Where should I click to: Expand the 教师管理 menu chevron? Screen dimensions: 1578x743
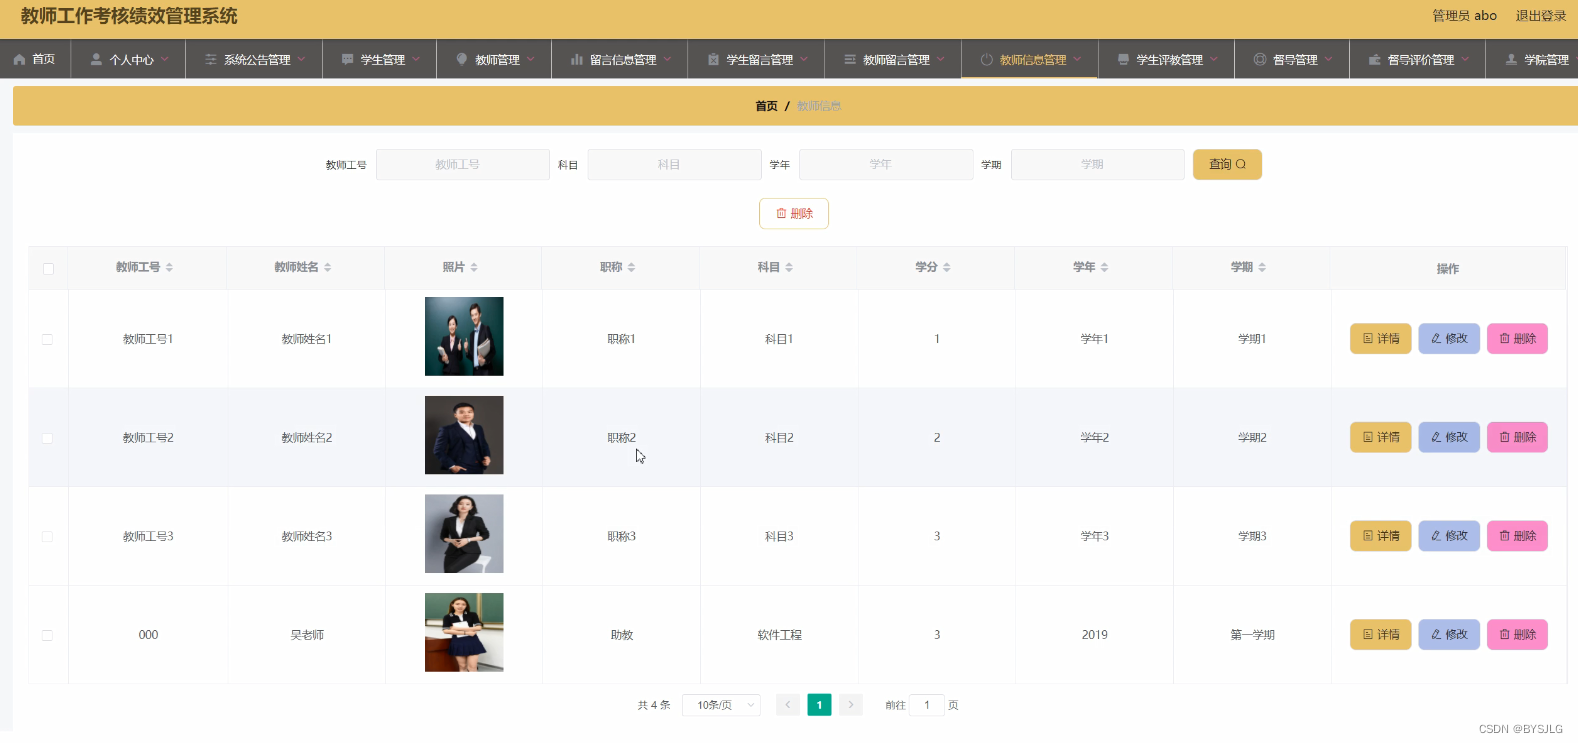[531, 60]
